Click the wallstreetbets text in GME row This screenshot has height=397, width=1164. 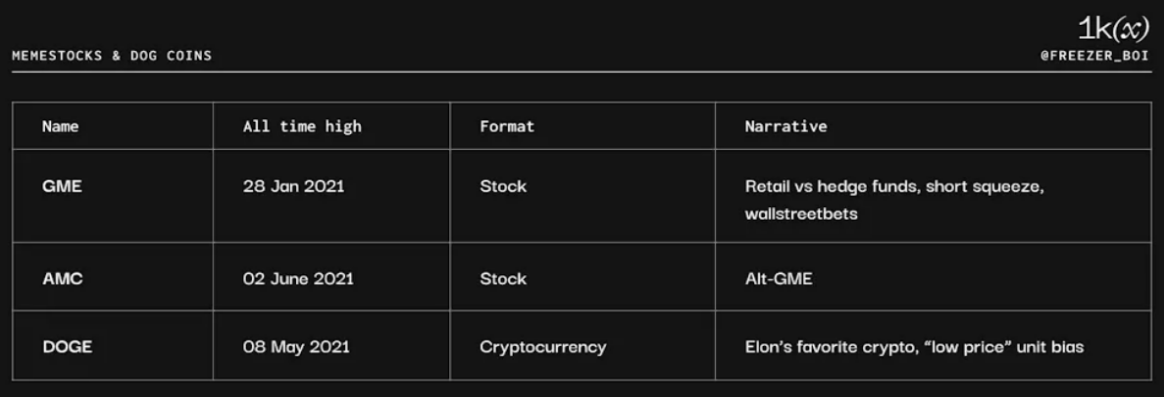[x=801, y=214]
